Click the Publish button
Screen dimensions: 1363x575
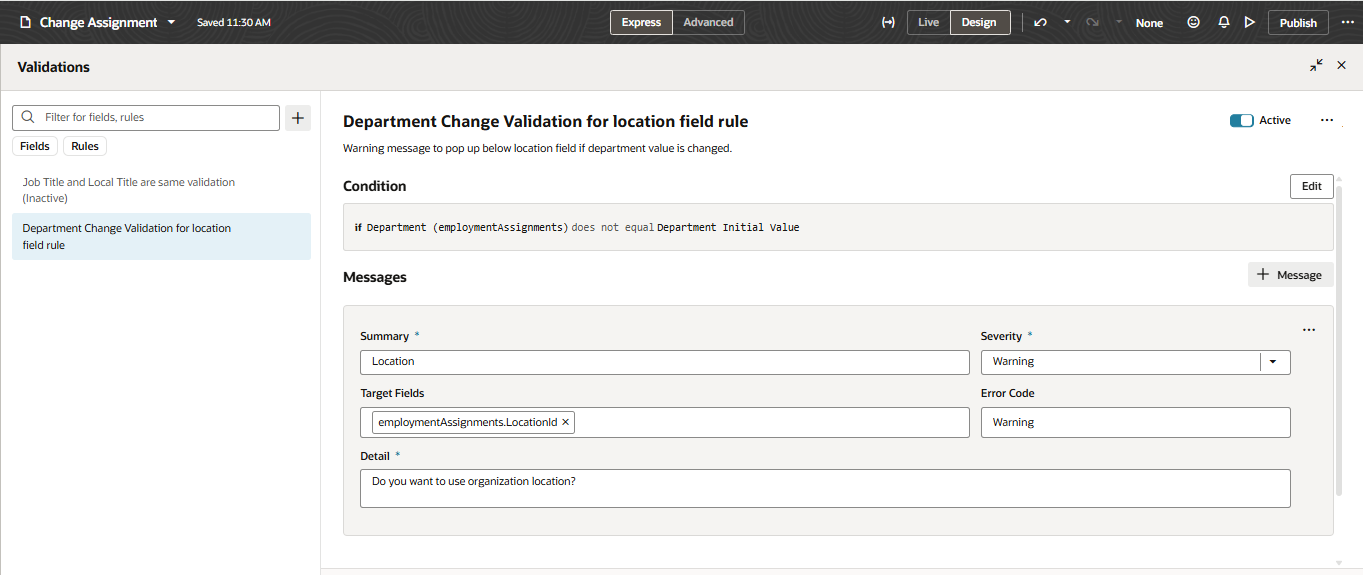[1298, 22]
